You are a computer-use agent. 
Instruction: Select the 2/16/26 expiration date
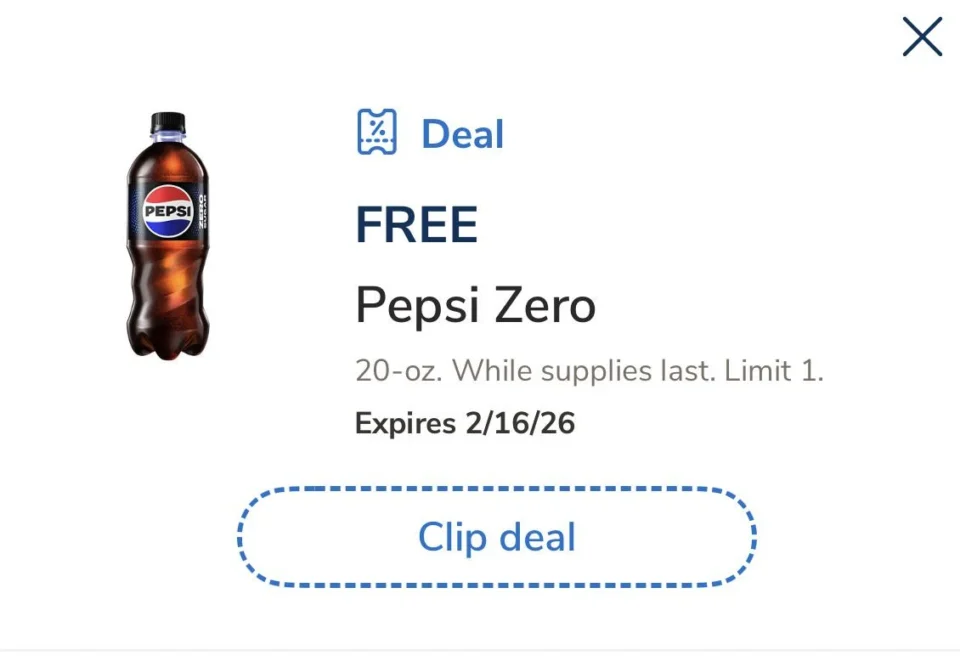tap(520, 423)
